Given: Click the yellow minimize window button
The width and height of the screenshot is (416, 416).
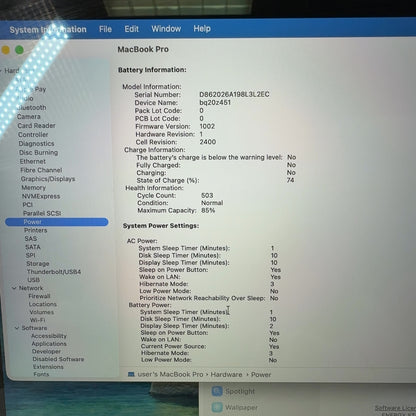Looking at the screenshot, I should tap(5, 50).
